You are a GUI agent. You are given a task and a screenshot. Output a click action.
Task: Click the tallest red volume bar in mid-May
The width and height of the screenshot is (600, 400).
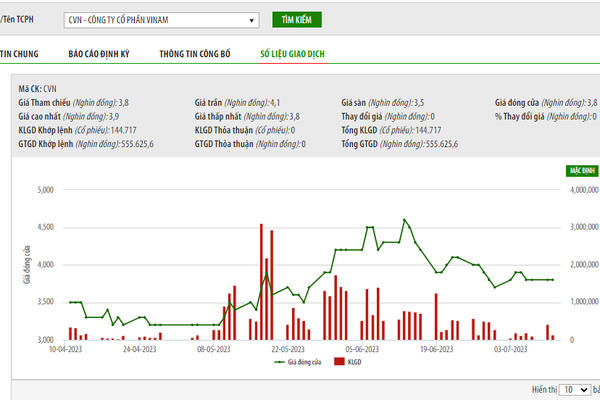pyautogui.click(x=262, y=282)
